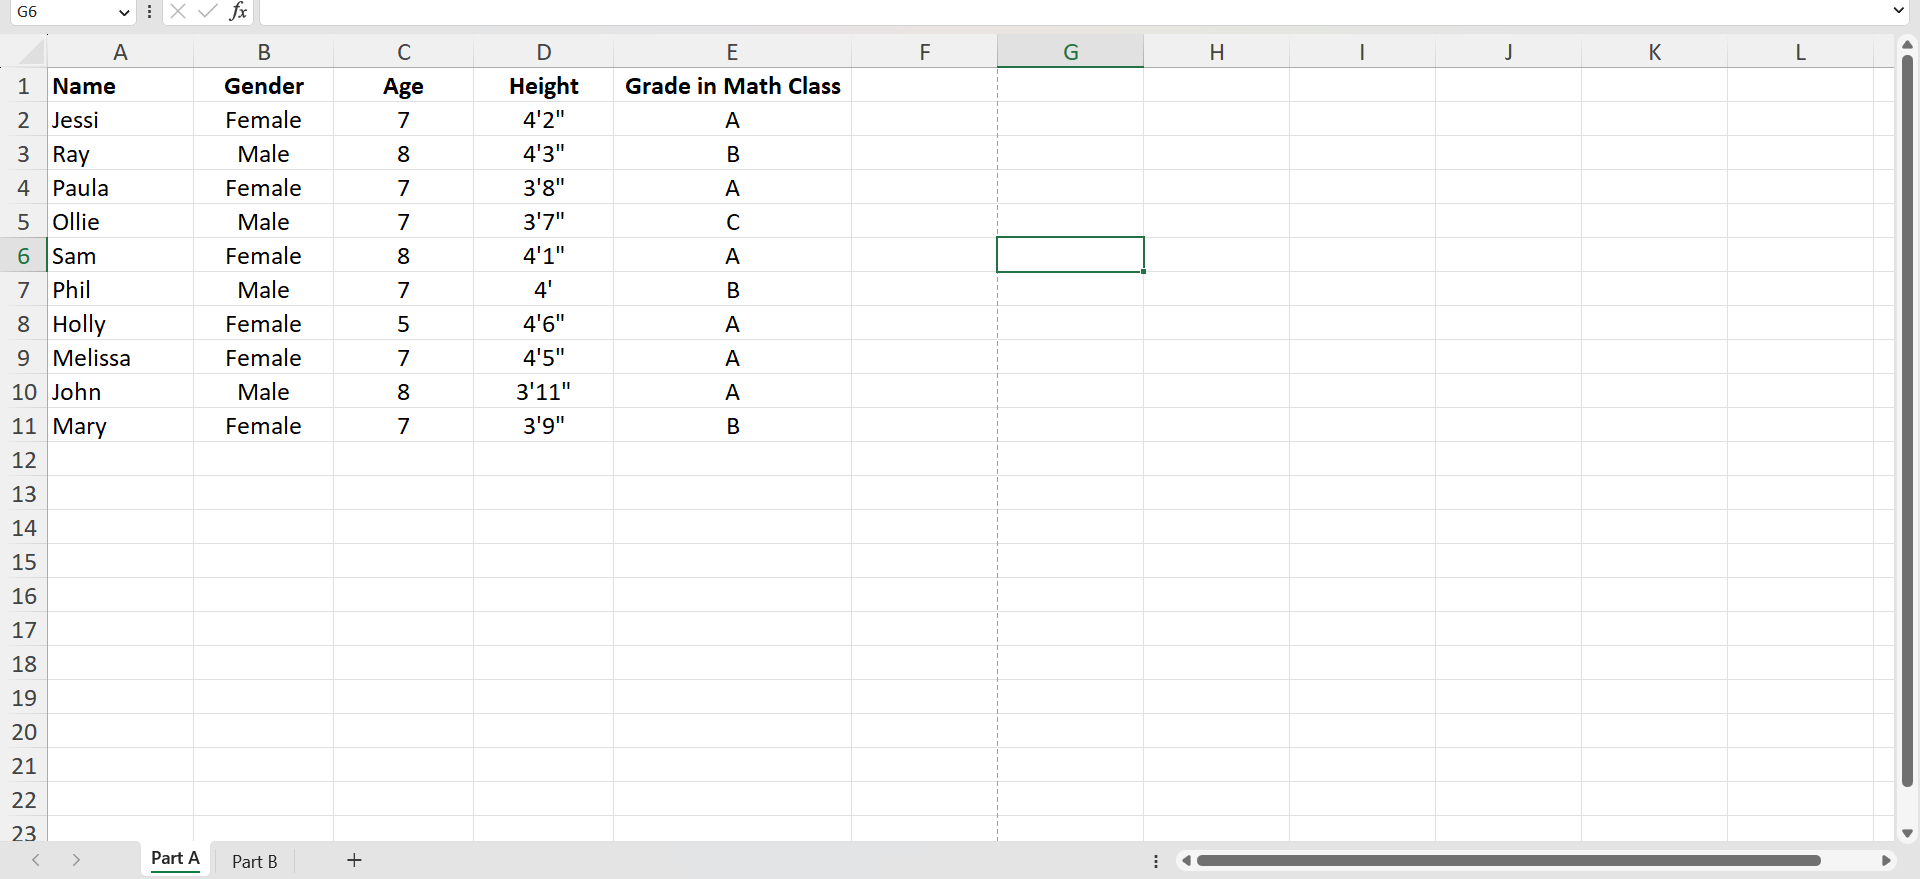
Task: Select the cell containing "Mary"
Action: (x=120, y=426)
